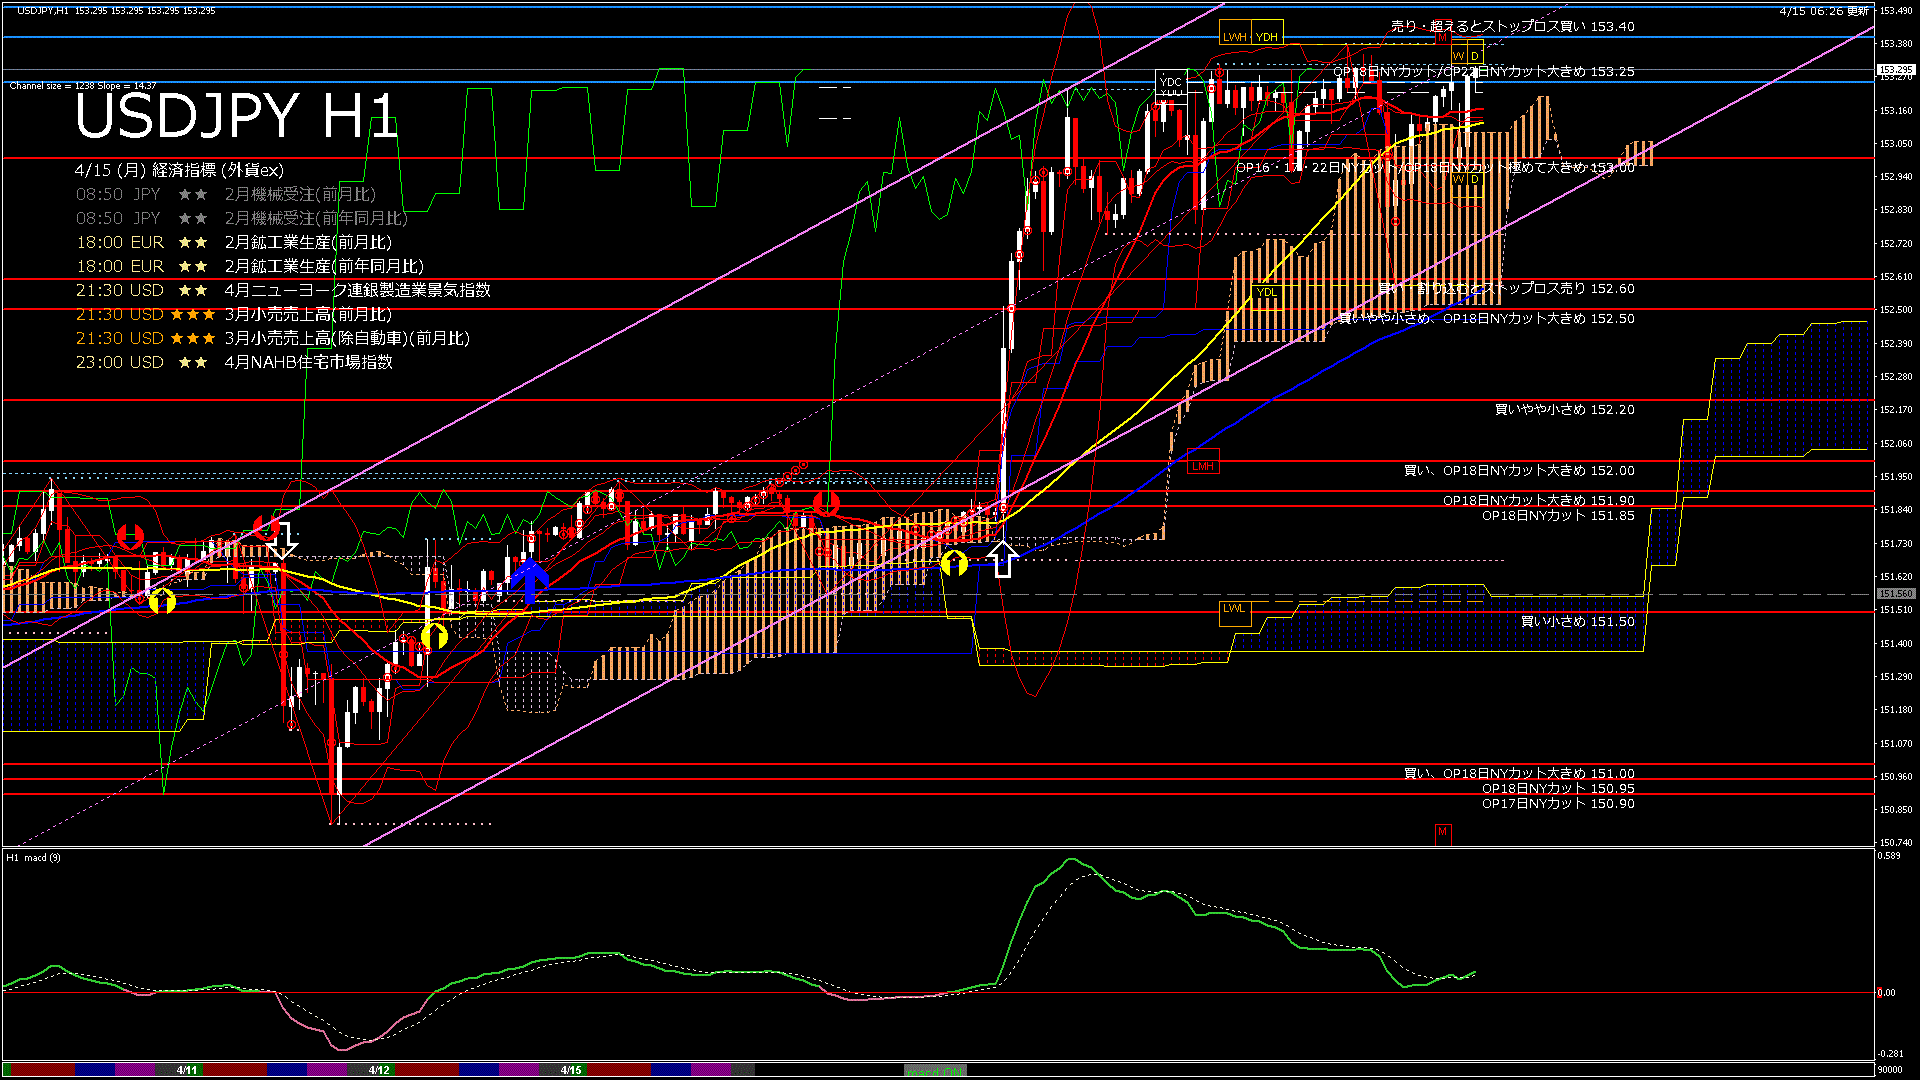Click the H1 macd (9) indicator label
The width and height of the screenshot is (1920, 1080).
(33, 857)
